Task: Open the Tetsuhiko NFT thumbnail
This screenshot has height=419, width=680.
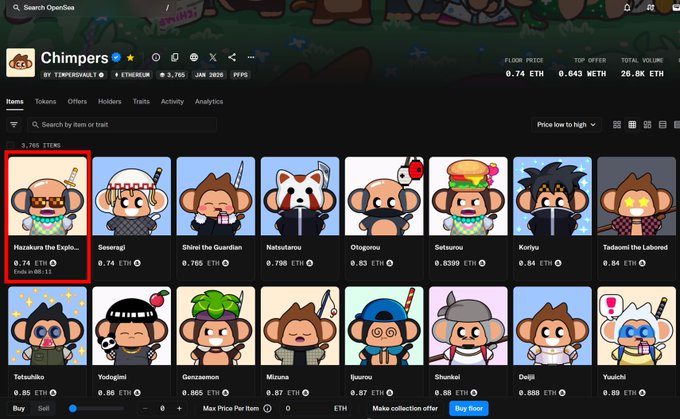Action: 48,326
